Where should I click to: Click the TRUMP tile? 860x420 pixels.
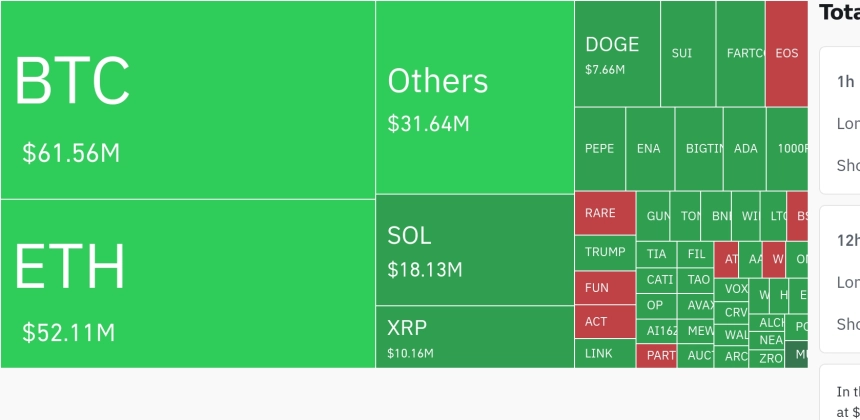point(606,253)
